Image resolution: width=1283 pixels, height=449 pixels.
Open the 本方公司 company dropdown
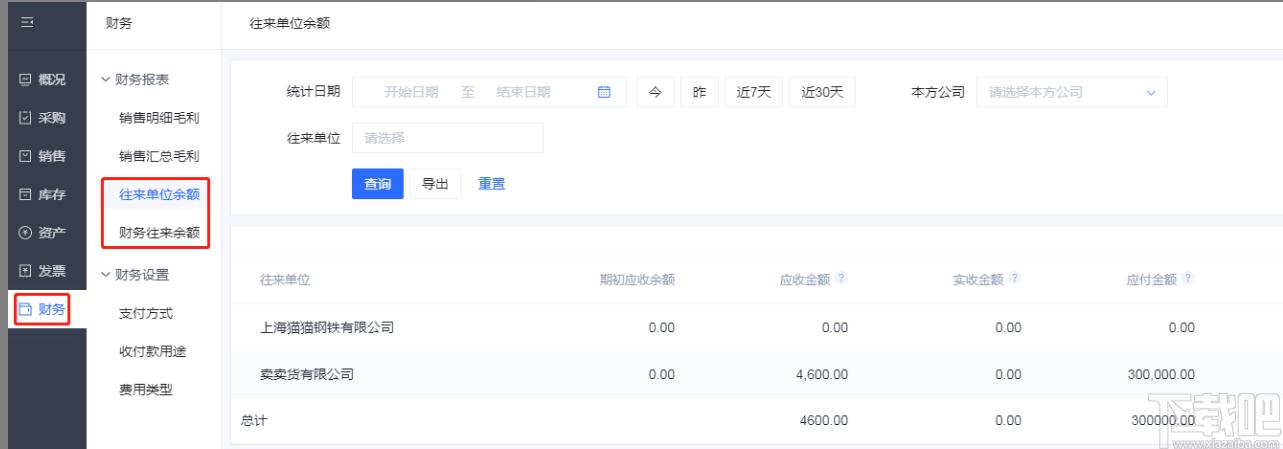[x=1071, y=92]
